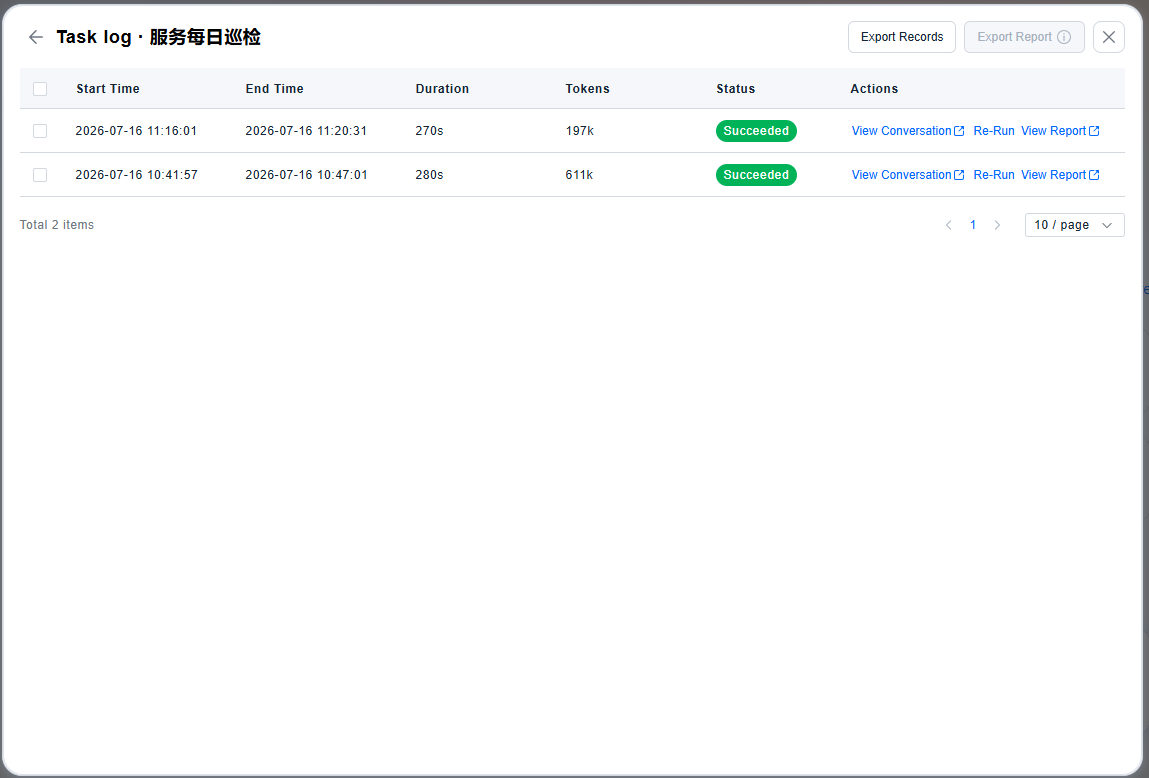Click the Succeeded badge of the 10:41:57 run
1149x778 pixels.
[x=755, y=175]
